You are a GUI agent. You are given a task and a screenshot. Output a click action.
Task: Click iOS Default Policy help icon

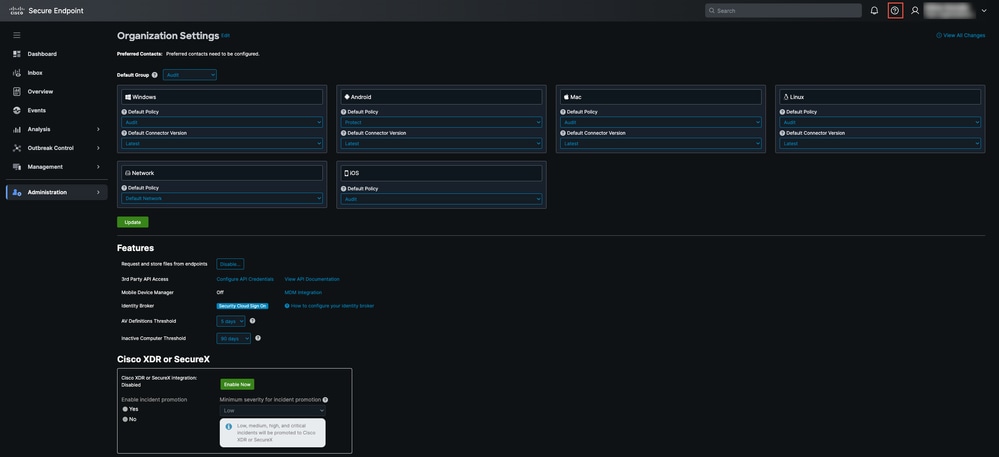(x=343, y=189)
